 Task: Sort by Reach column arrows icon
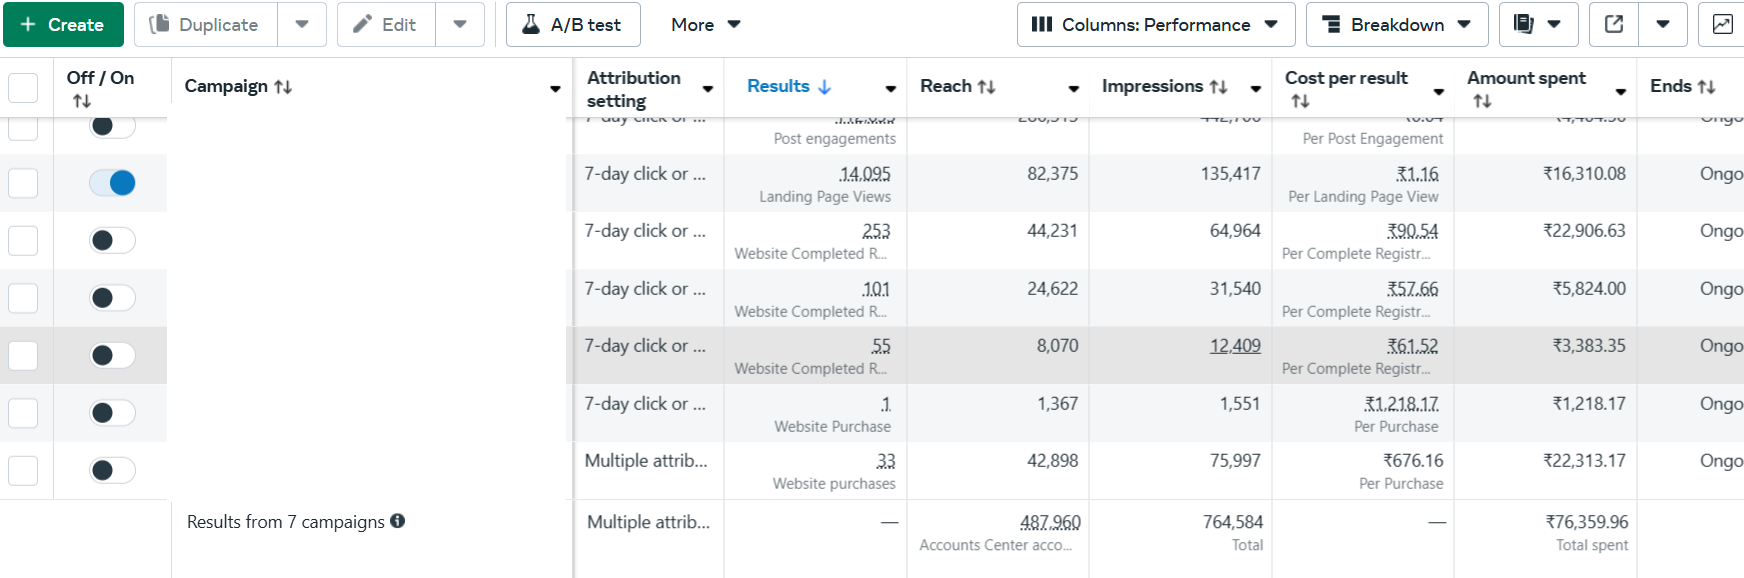pyautogui.click(x=986, y=87)
